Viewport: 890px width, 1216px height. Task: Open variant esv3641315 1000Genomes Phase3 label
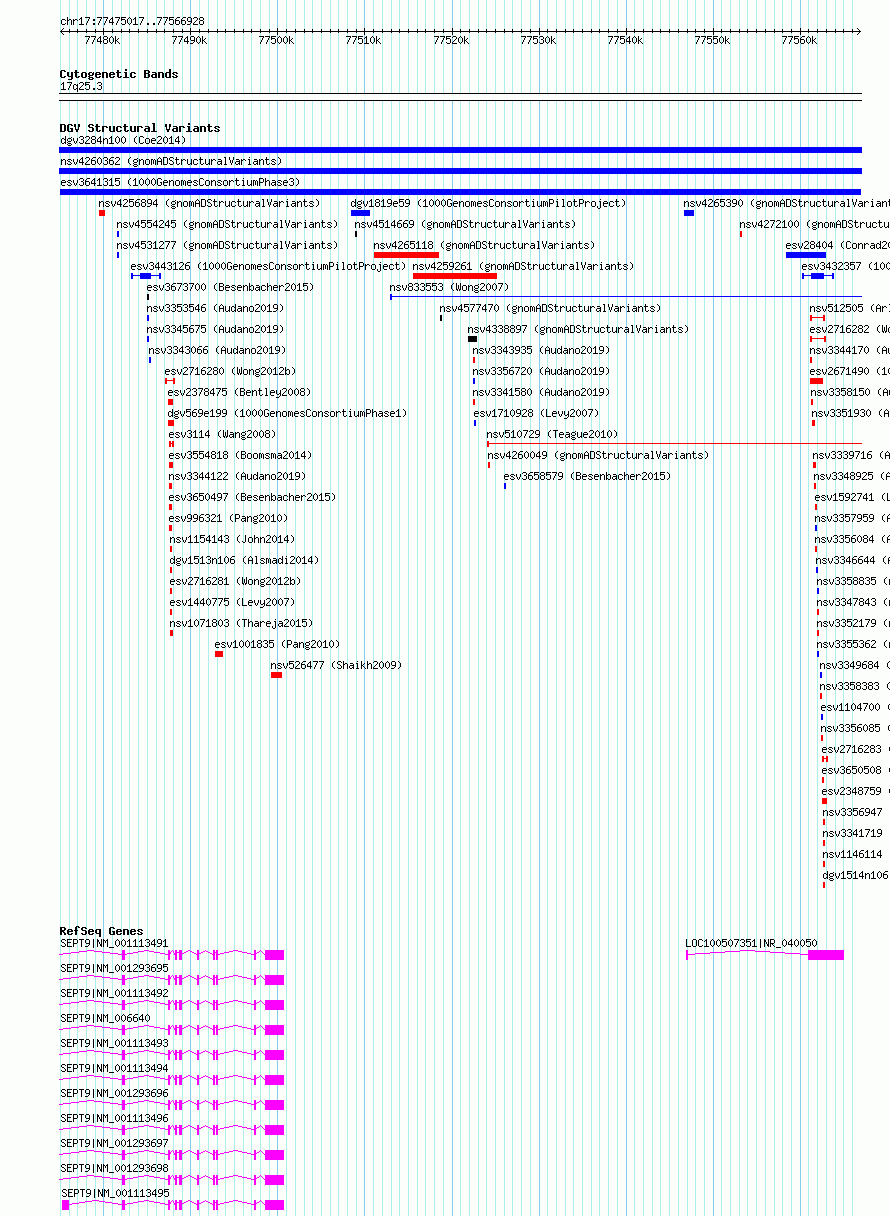pos(180,182)
